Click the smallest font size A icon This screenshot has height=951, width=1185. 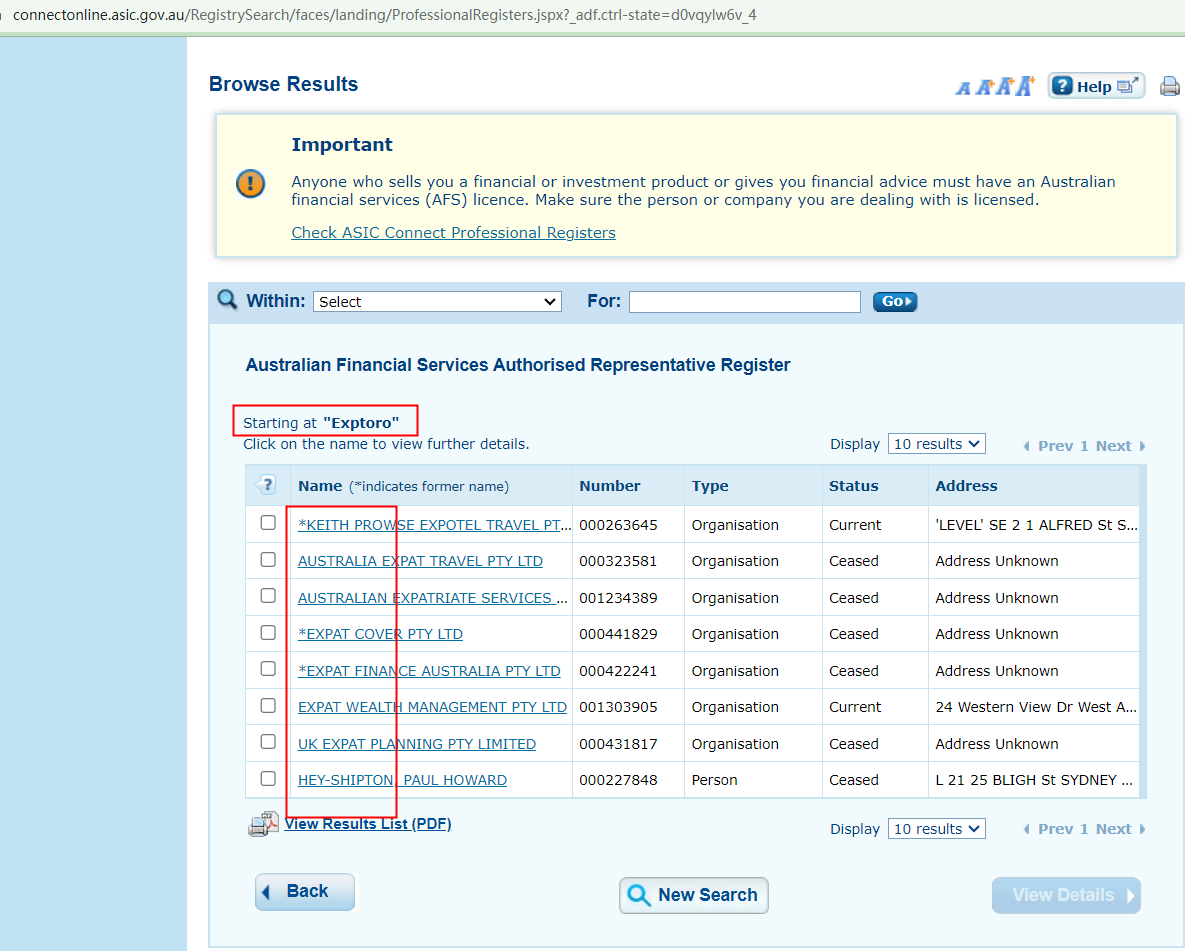tap(963, 88)
